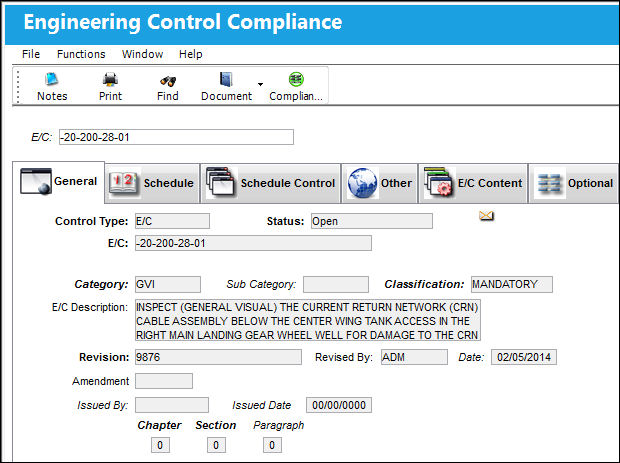Click the Status label
Image resolution: width=620 pixels, height=463 pixels.
pyautogui.click(x=285, y=221)
